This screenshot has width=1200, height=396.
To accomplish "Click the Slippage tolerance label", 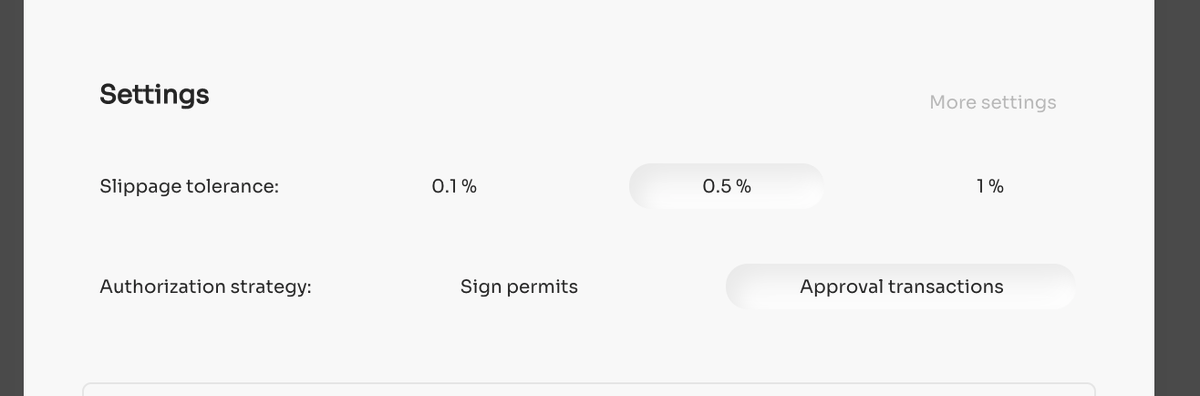I will tap(189, 187).
